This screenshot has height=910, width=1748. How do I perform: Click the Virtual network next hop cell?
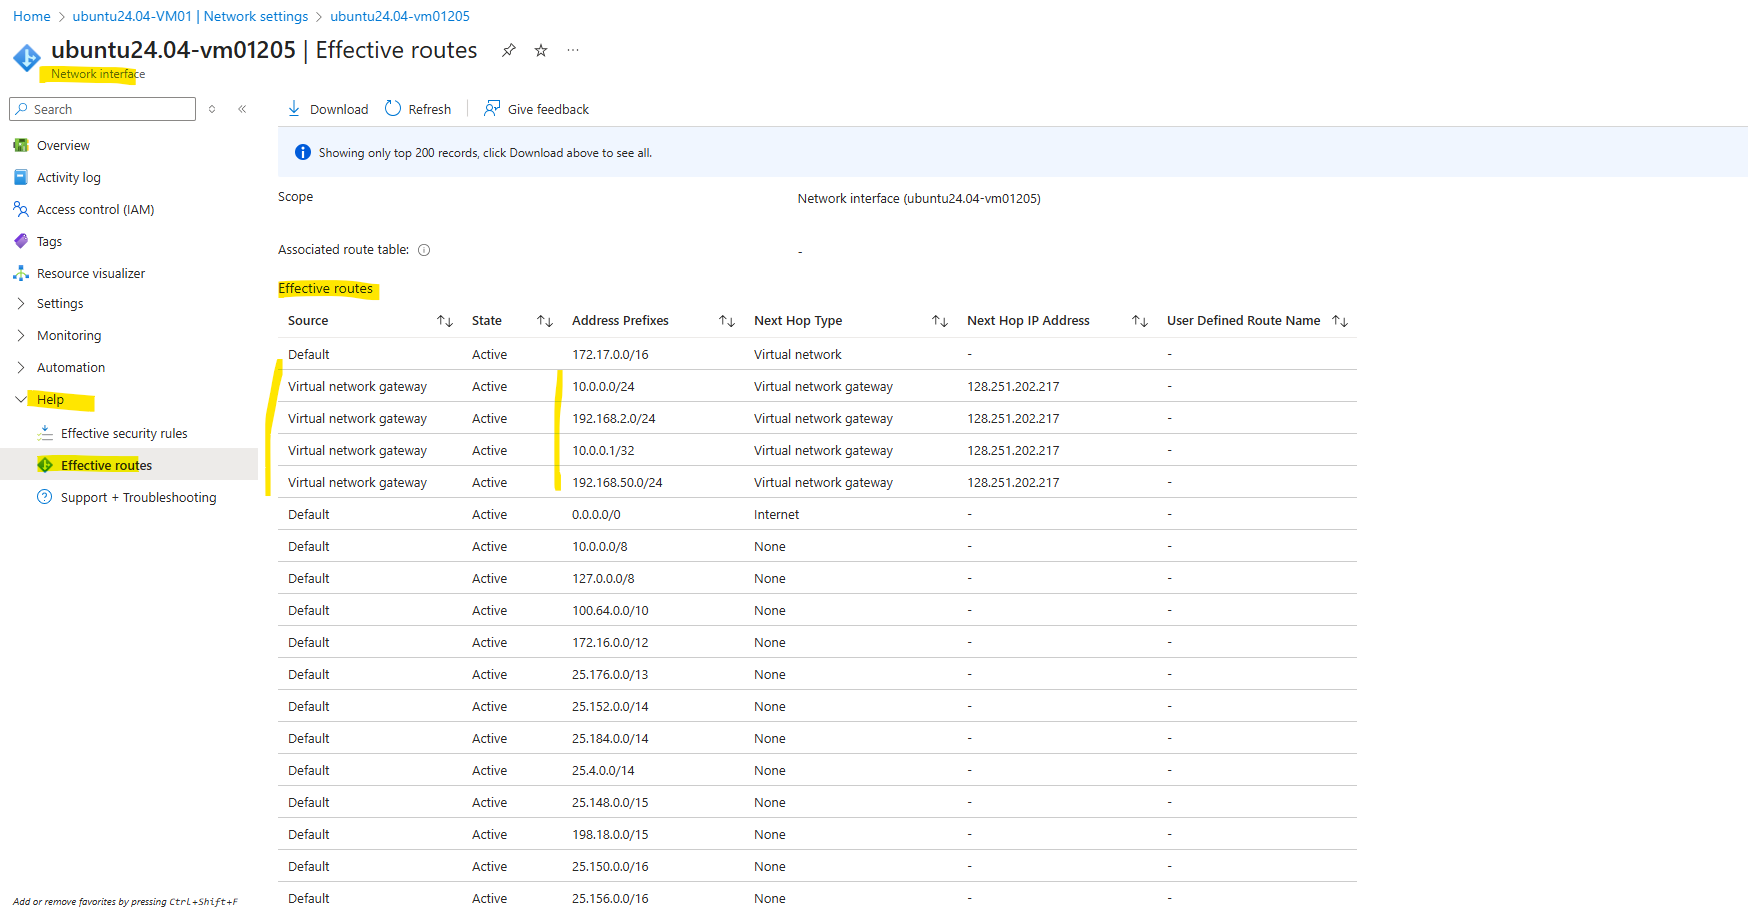(798, 355)
